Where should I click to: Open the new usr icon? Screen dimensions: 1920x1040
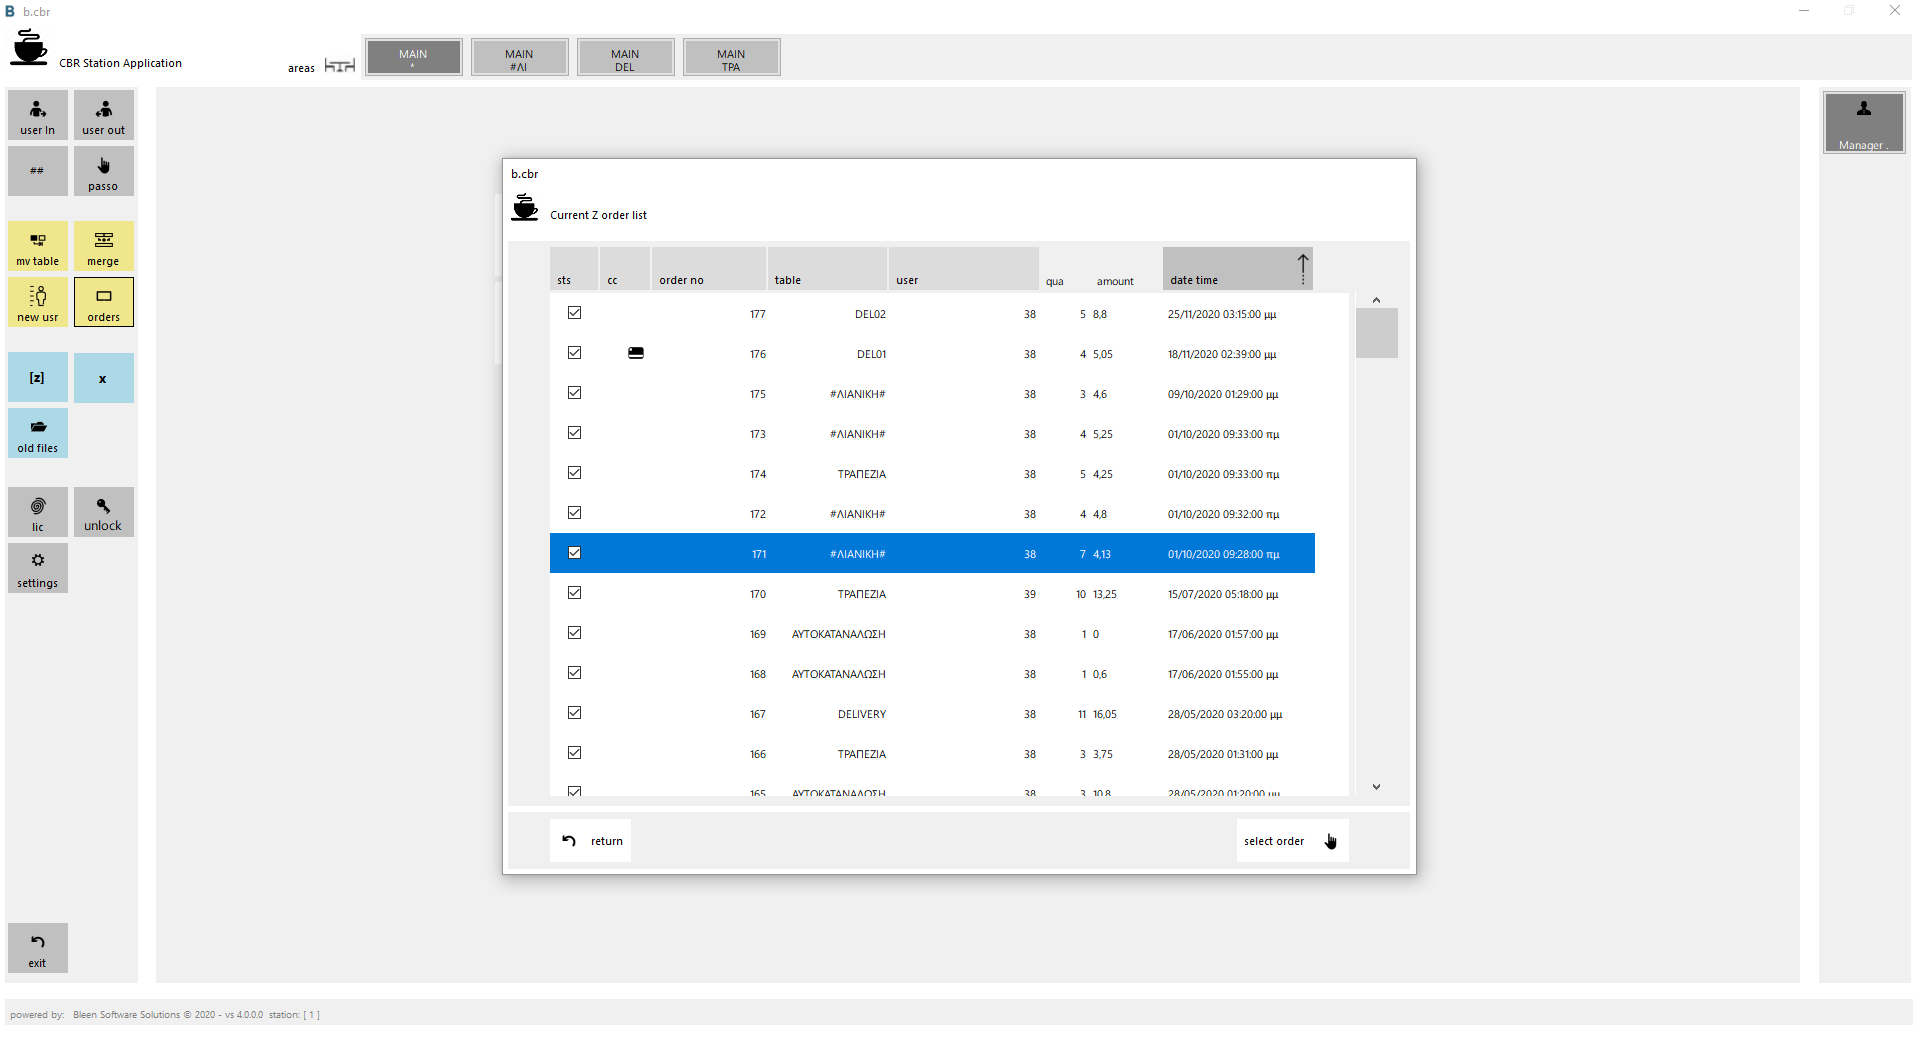pyautogui.click(x=38, y=296)
